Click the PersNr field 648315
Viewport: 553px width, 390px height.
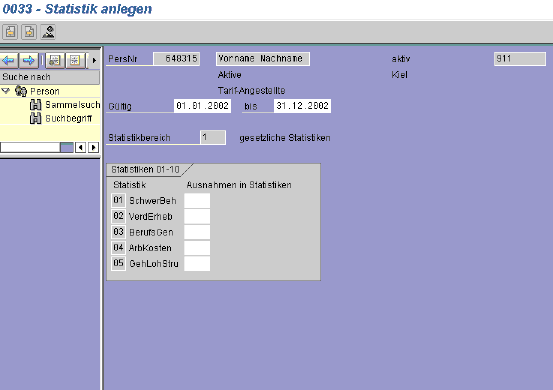click(177, 59)
